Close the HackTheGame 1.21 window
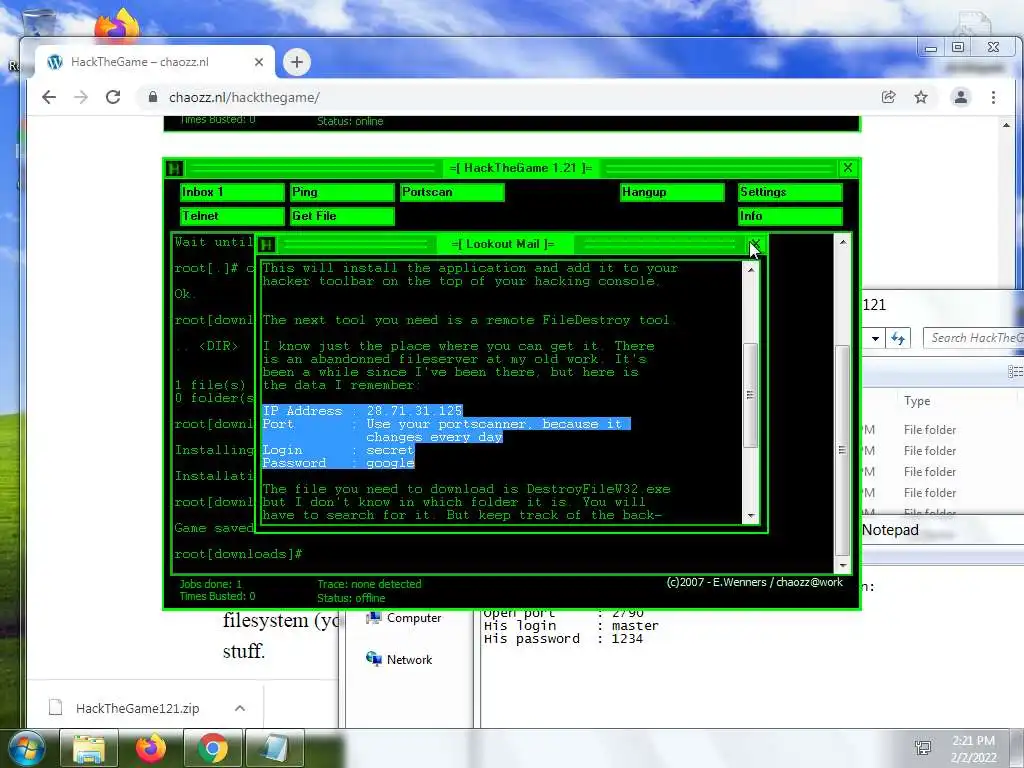 (848, 168)
